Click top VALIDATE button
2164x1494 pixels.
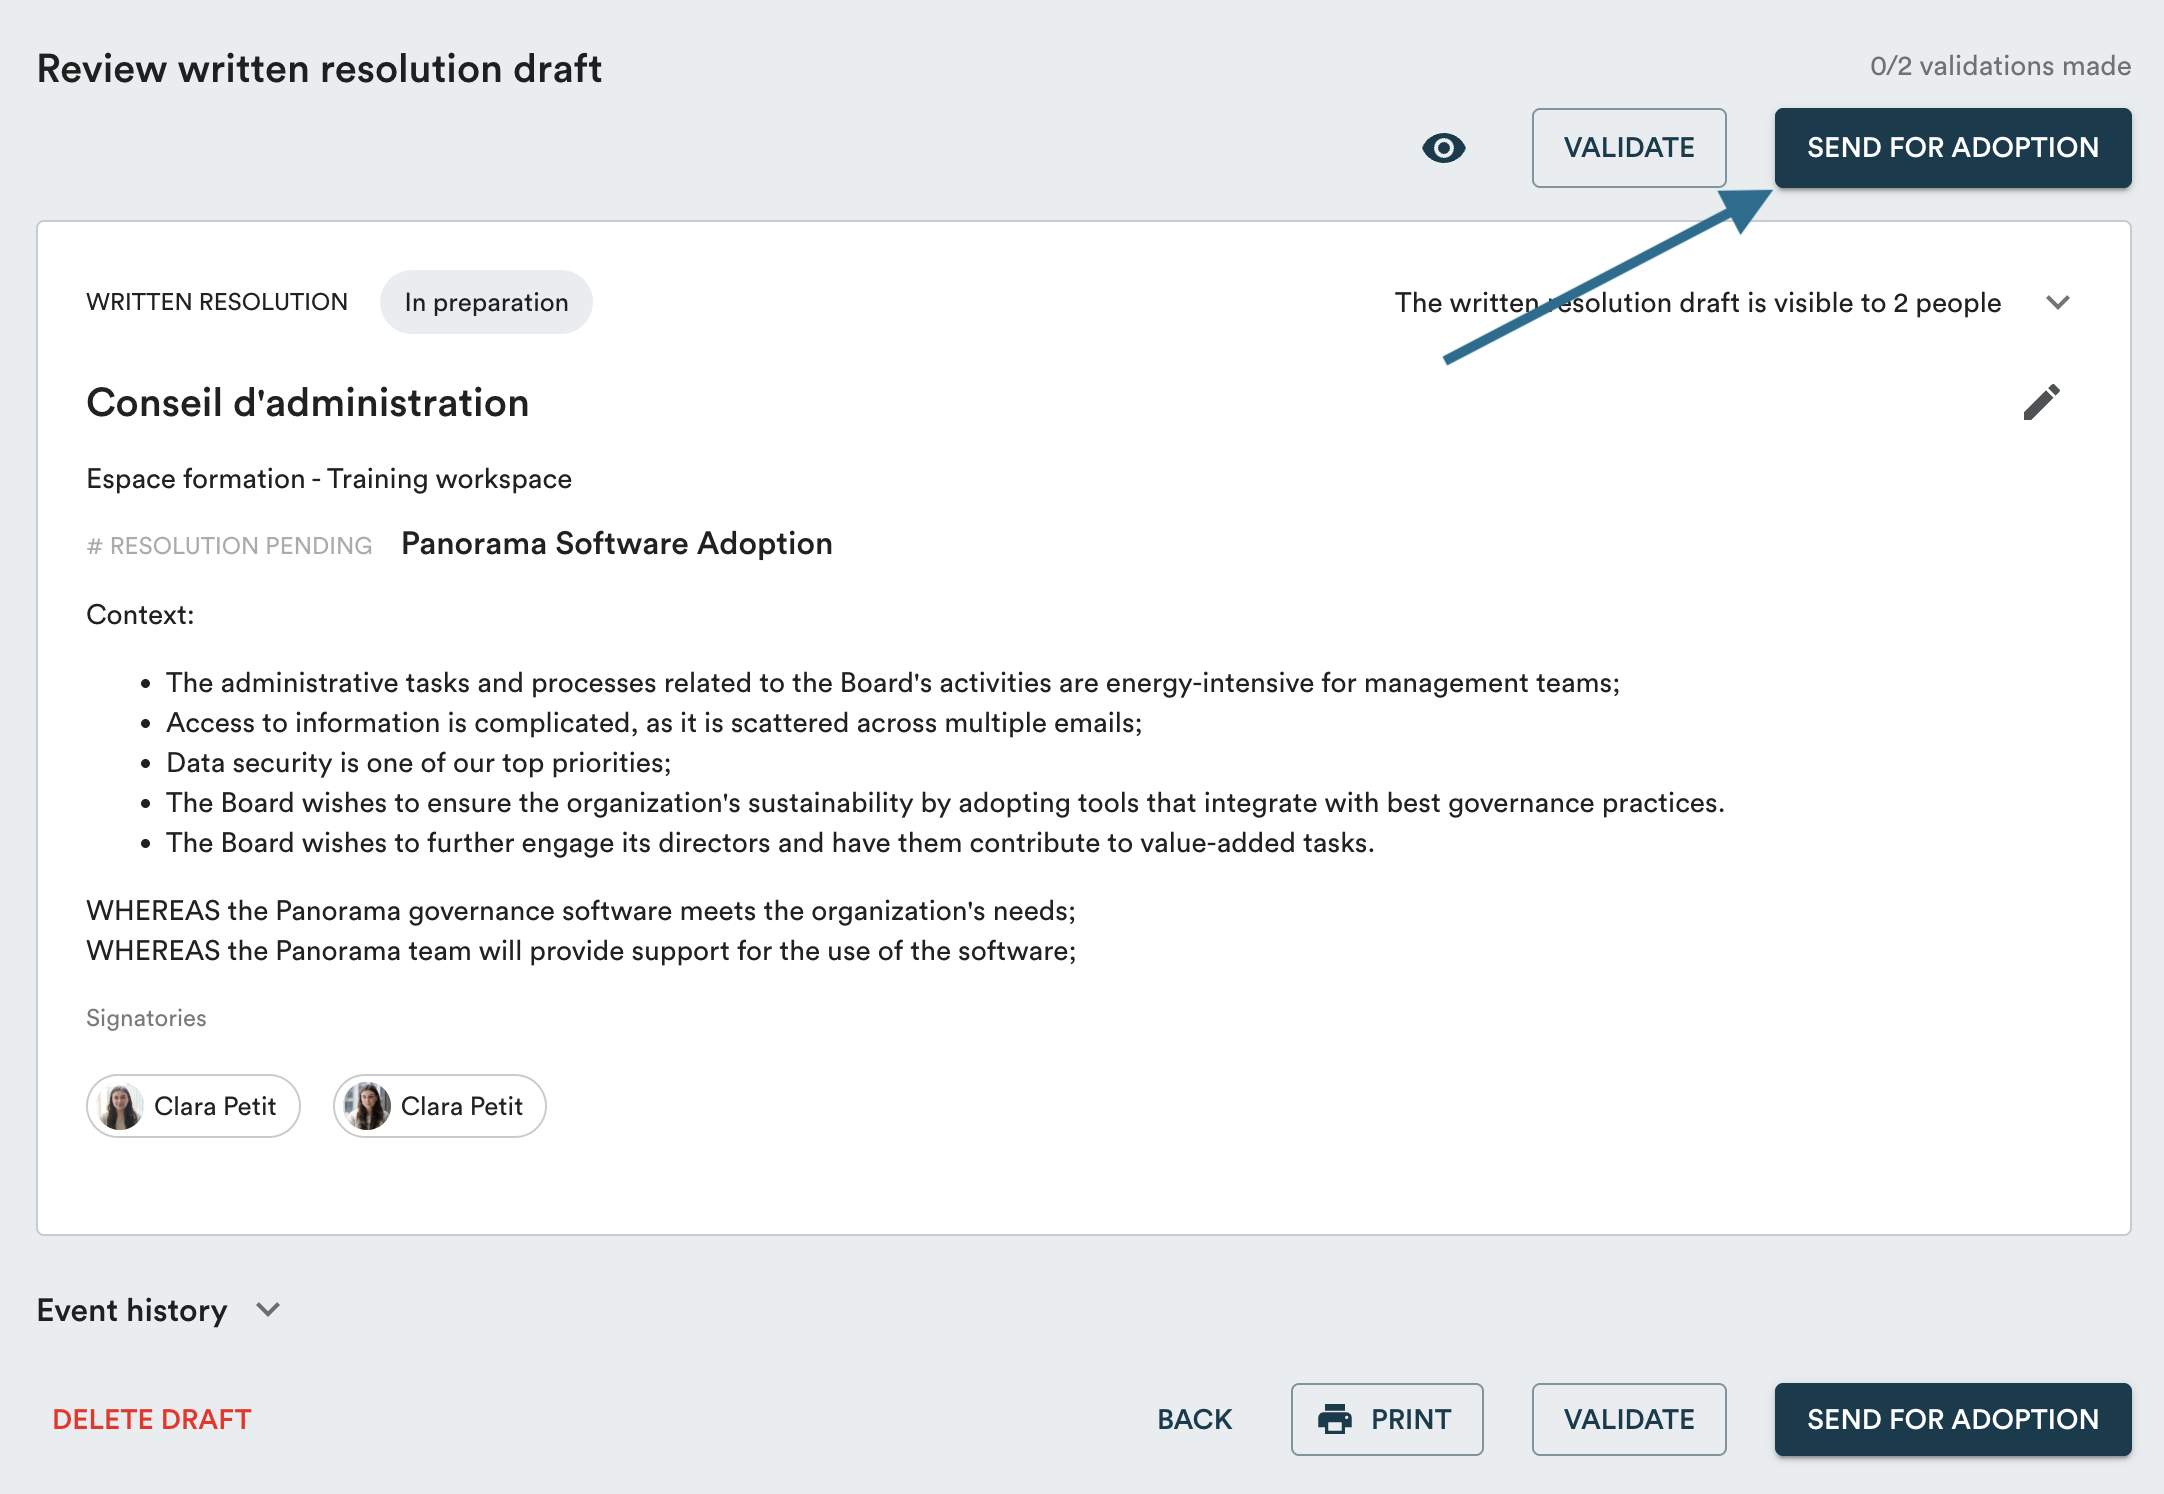click(x=1628, y=148)
